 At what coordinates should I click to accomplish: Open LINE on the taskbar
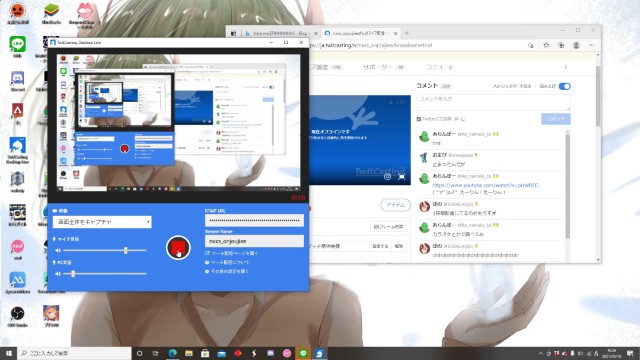click(303, 353)
